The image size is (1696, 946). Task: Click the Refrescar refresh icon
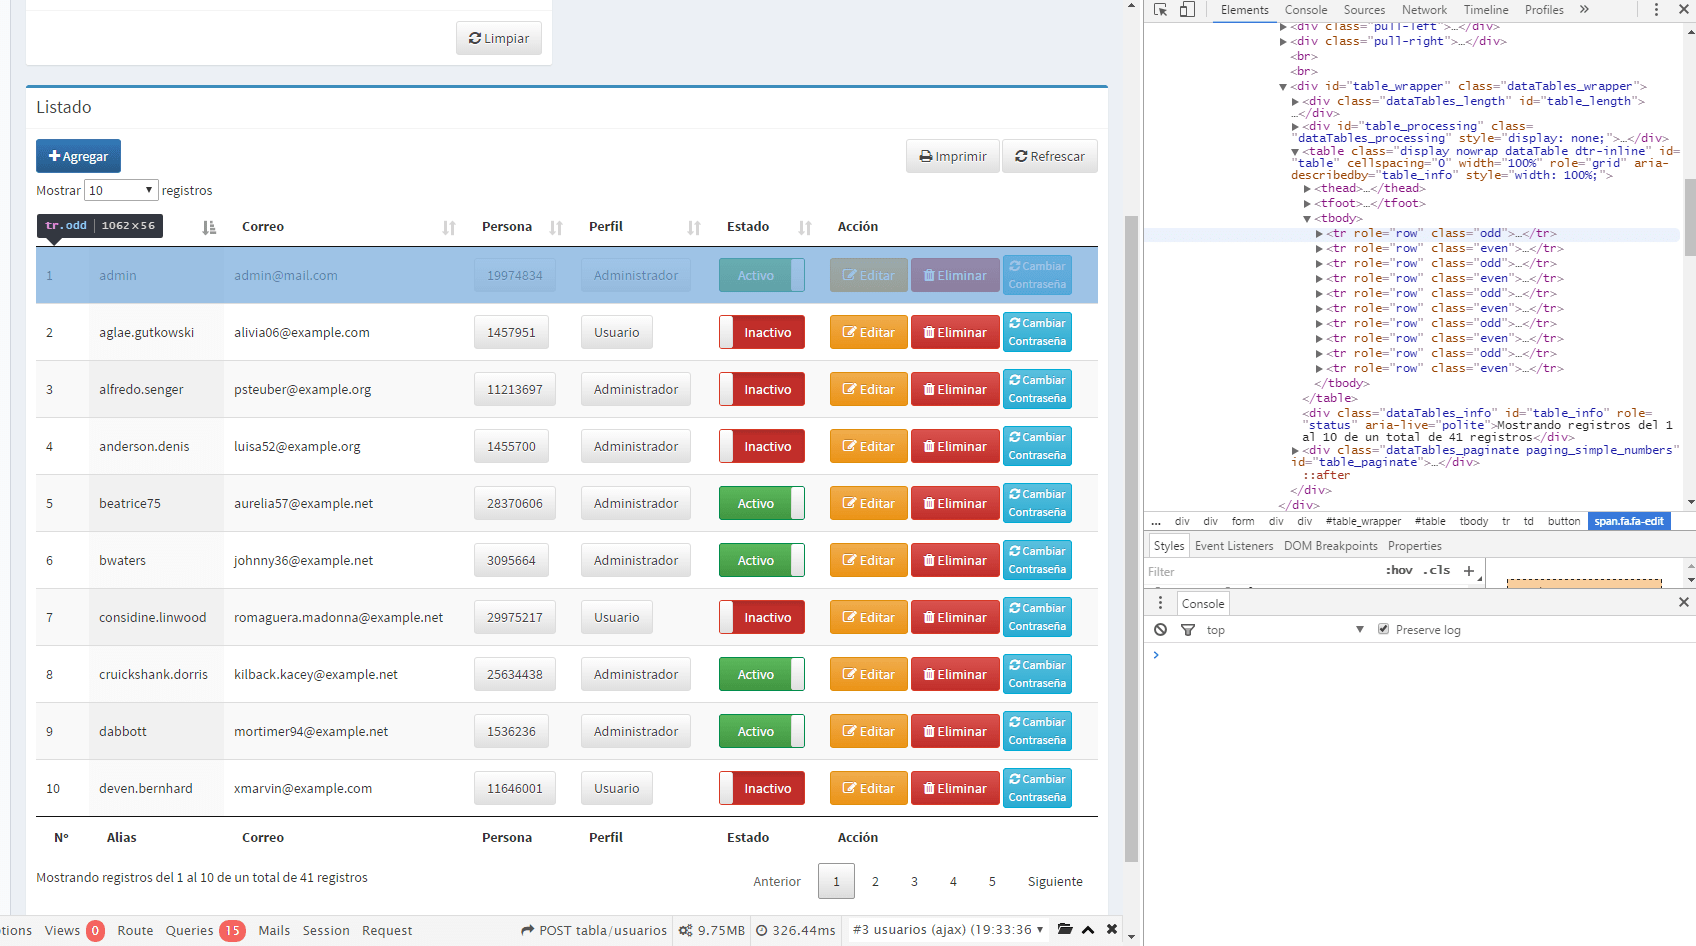(1021, 156)
